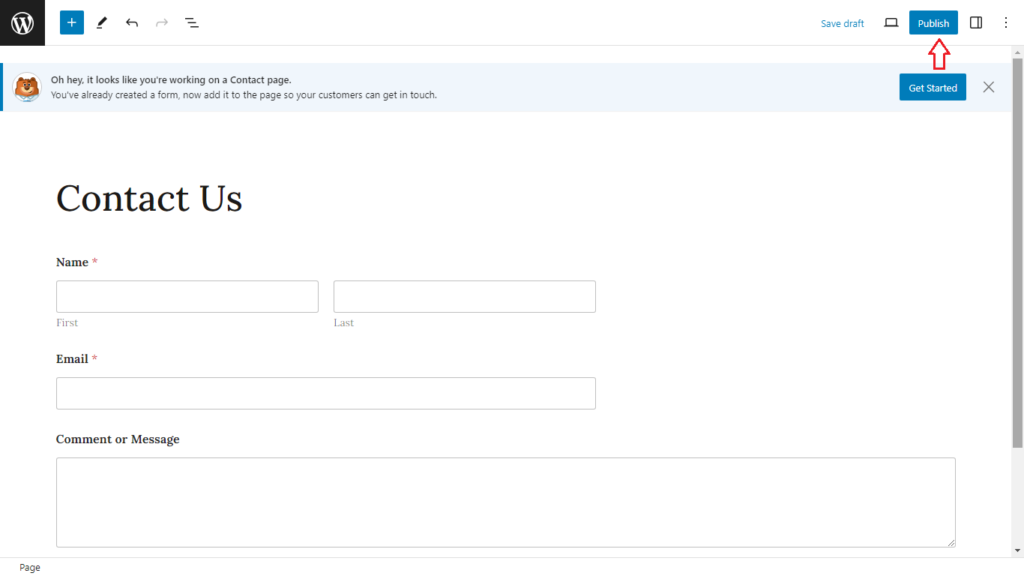Screen dimensions: 1024x576
Task: Click the Save draft link
Action: [842, 23]
